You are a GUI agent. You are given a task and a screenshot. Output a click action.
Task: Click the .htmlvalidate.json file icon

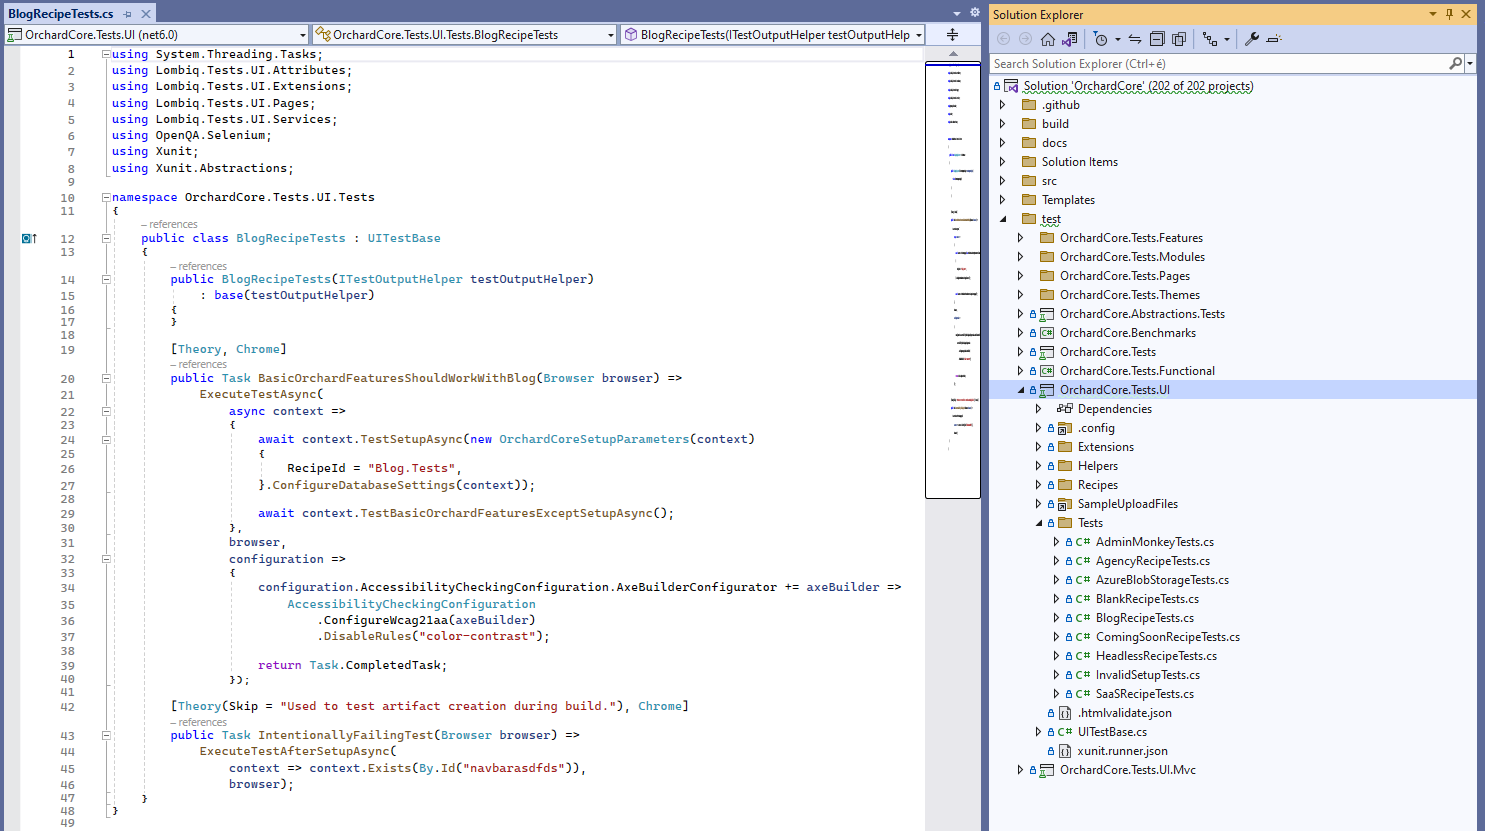coord(1065,713)
